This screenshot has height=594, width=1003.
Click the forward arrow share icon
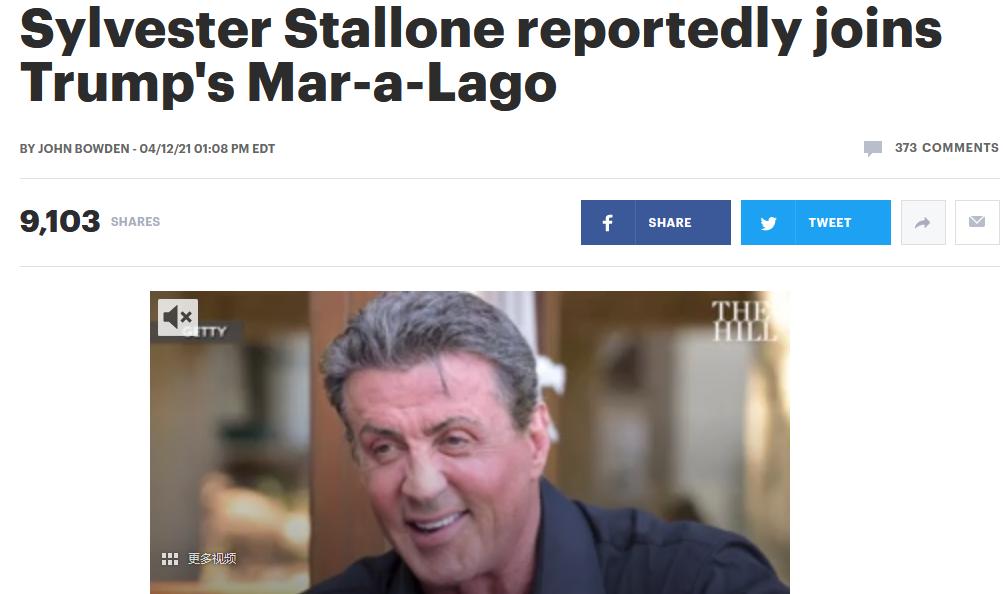pyautogui.click(x=923, y=223)
